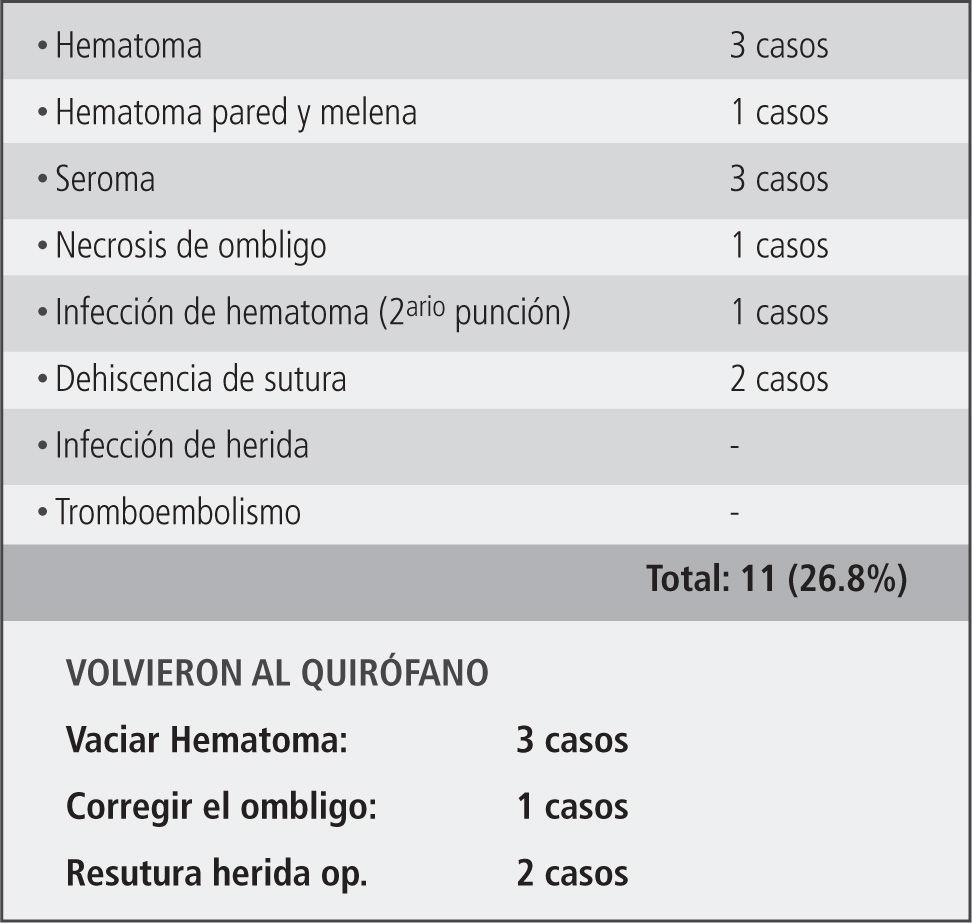
Task: Select the case count for Resutura herida op.
Action: point(572,874)
